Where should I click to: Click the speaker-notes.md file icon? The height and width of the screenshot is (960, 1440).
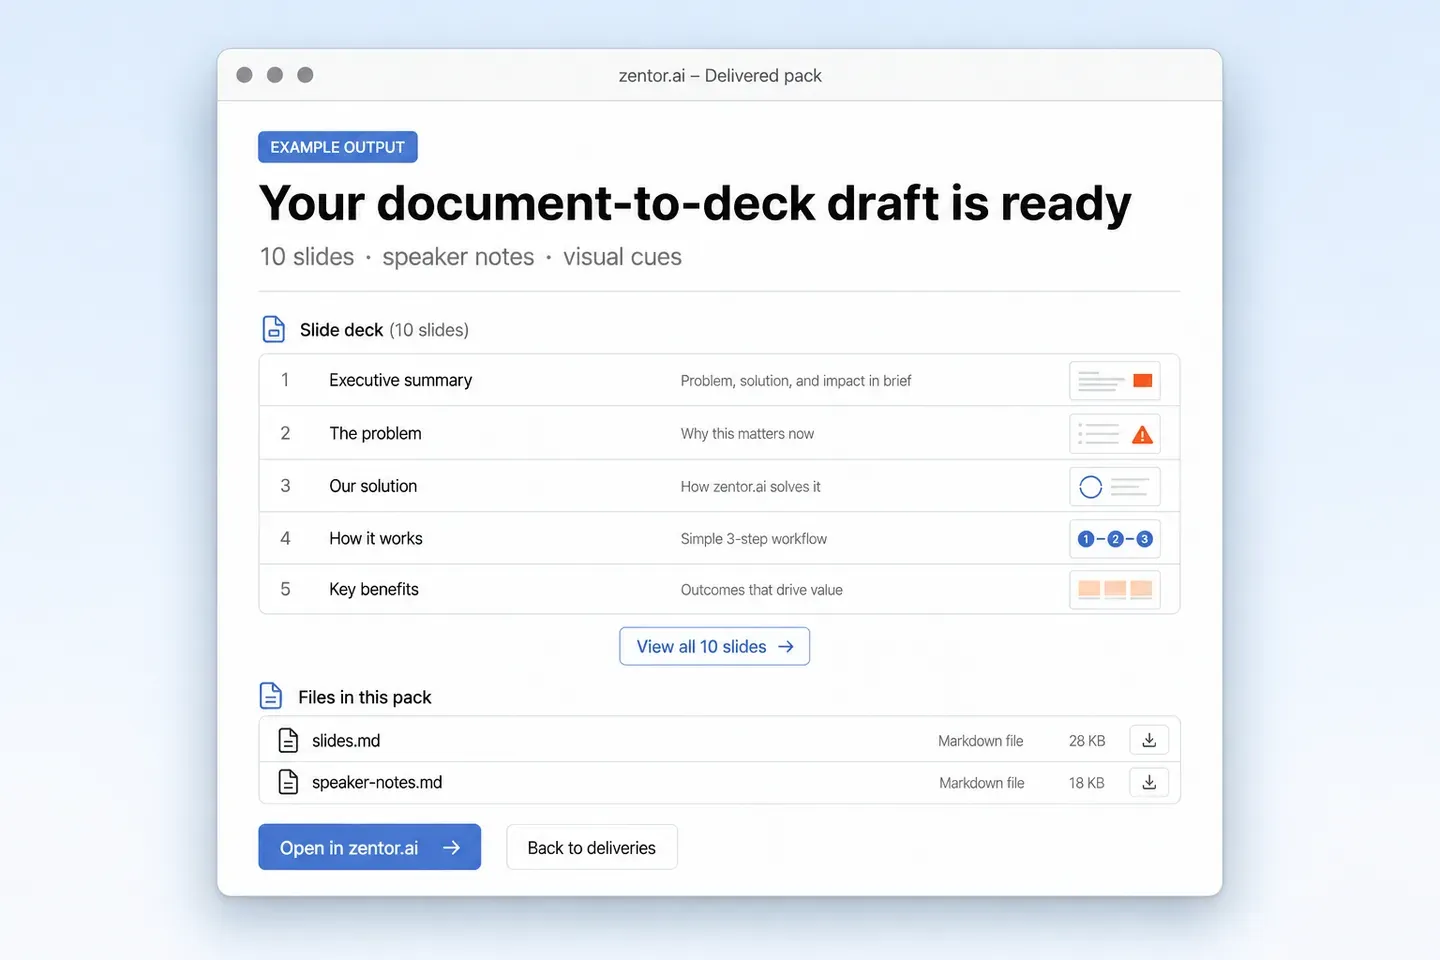(288, 782)
